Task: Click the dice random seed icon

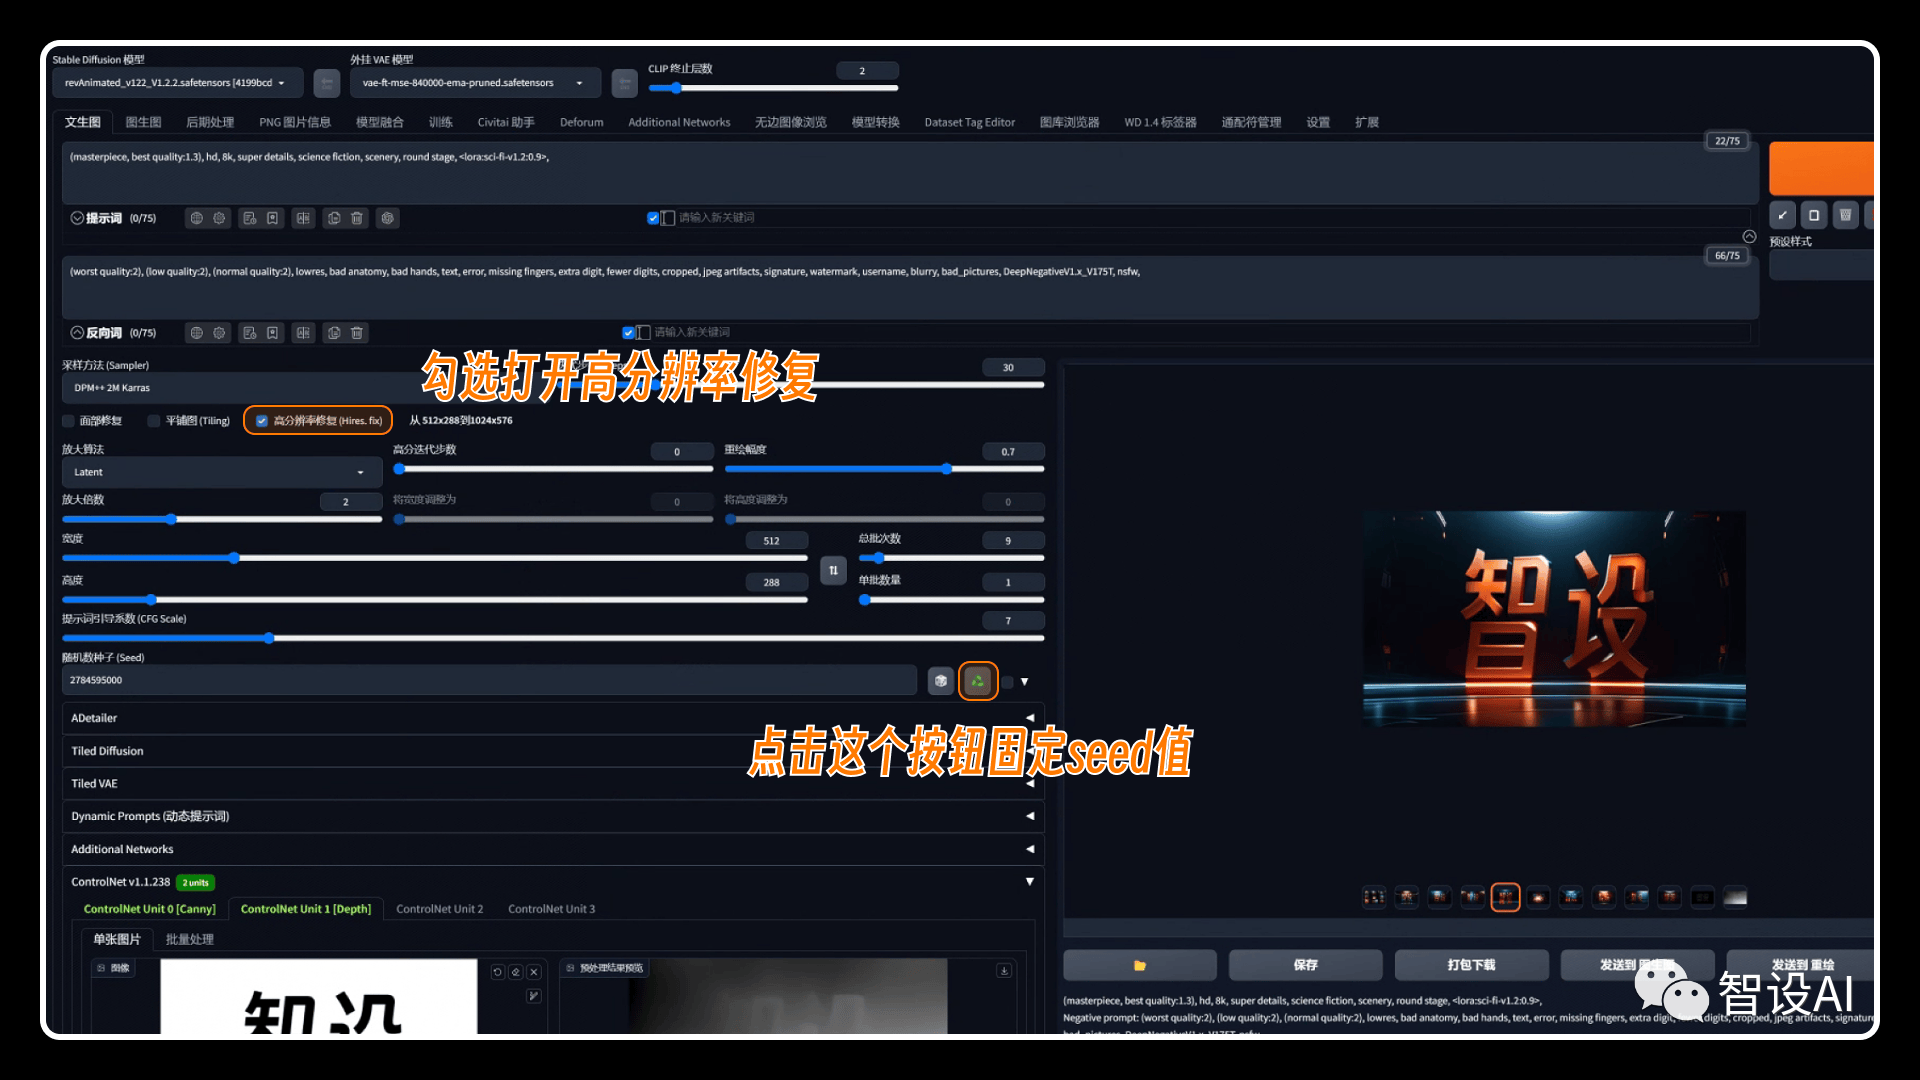Action: pyautogui.click(x=940, y=681)
